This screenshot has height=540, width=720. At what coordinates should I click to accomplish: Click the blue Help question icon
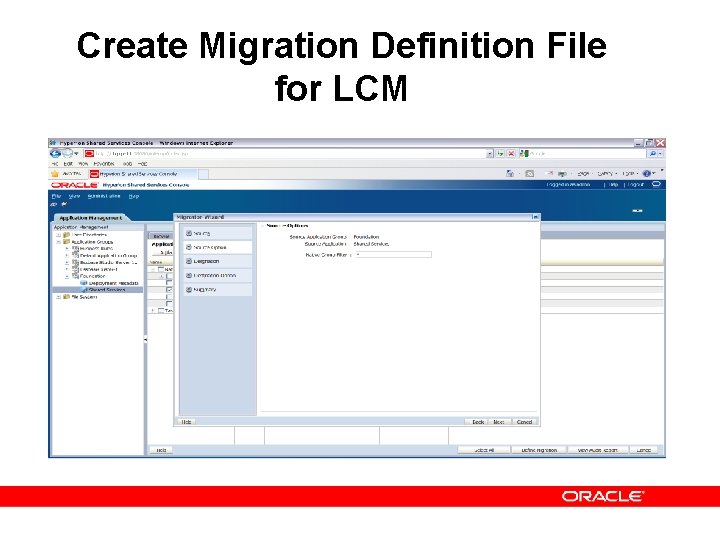point(647,174)
